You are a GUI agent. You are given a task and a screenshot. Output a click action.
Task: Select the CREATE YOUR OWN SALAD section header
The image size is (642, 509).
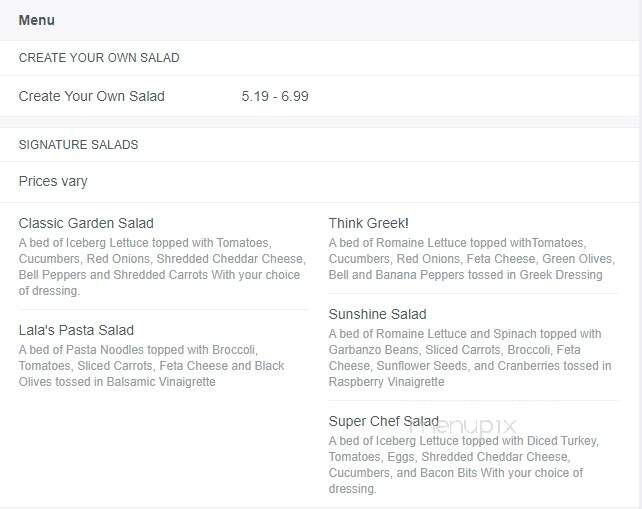tap(99, 58)
